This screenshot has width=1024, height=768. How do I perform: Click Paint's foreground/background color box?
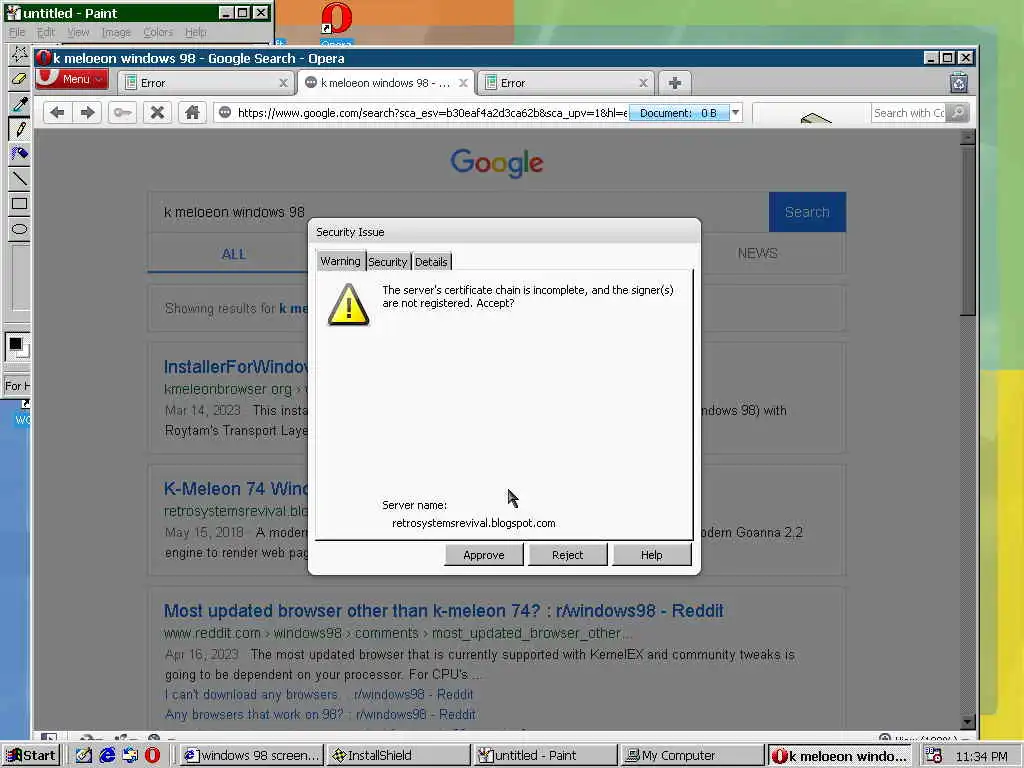tap(18, 346)
